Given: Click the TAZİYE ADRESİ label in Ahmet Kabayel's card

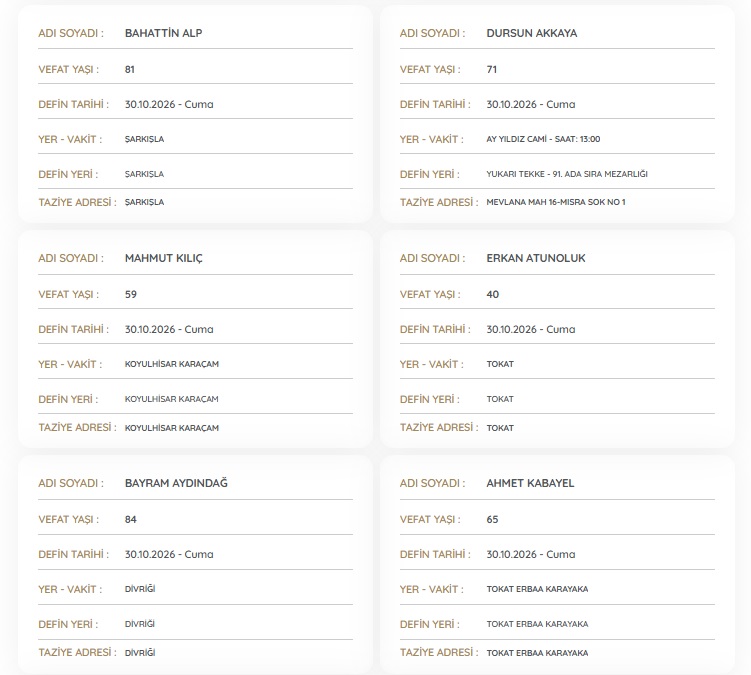Looking at the screenshot, I should tap(439, 652).
